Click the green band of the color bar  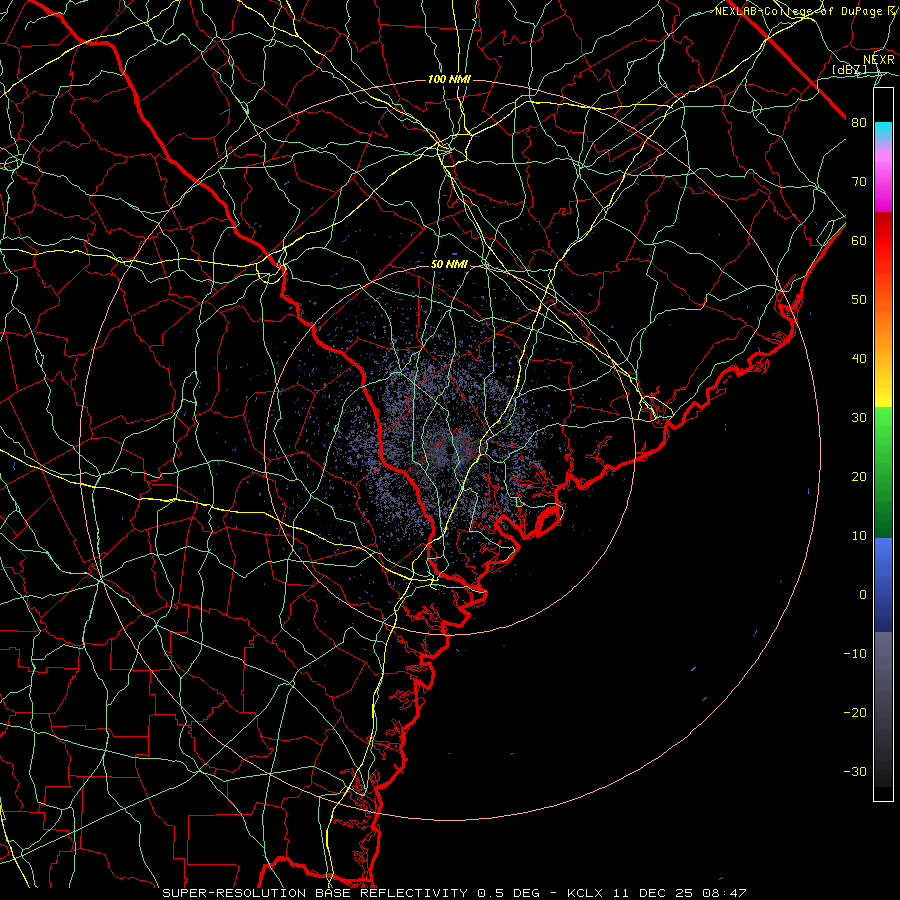(x=883, y=472)
